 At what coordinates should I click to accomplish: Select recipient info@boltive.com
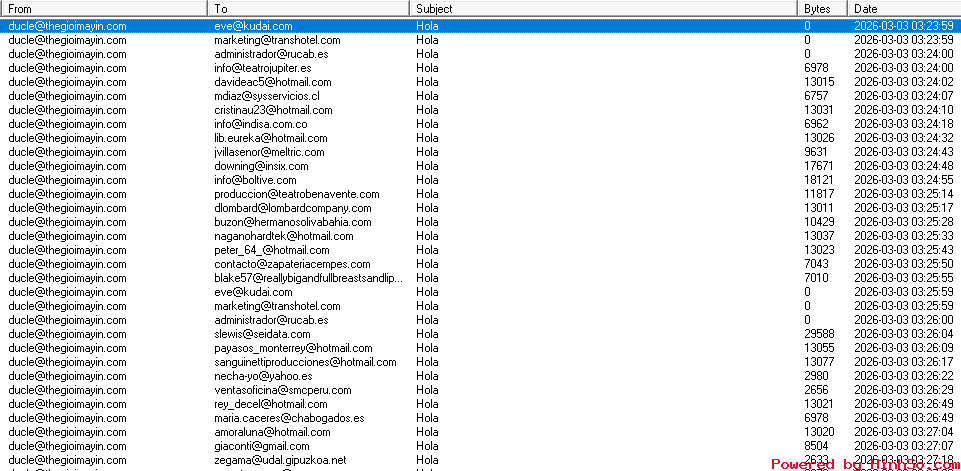click(x=255, y=180)
